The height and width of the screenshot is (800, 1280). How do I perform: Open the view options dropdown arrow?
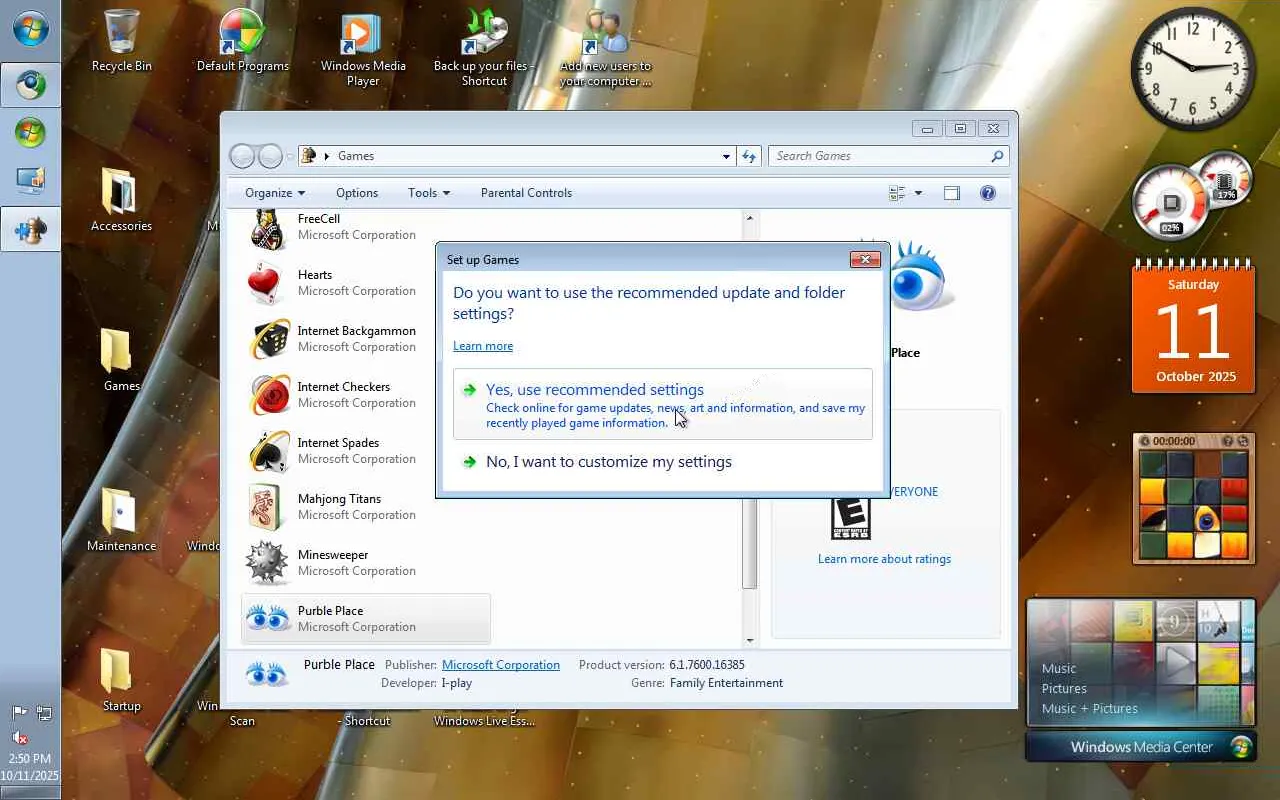pos(918,193)
